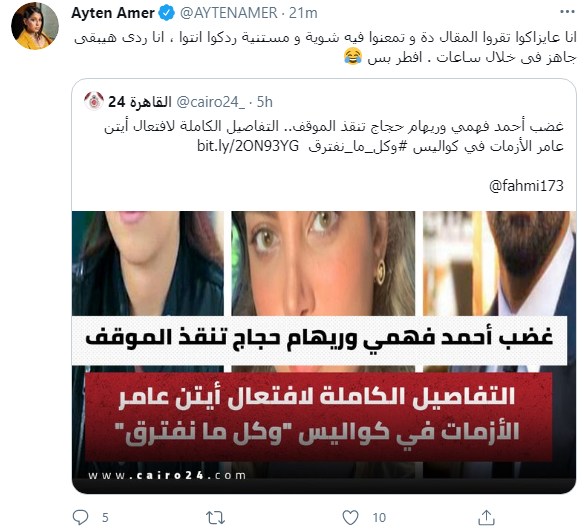
Task: Like the tweet with the heart icon
Action: click(x=350, y=518)
